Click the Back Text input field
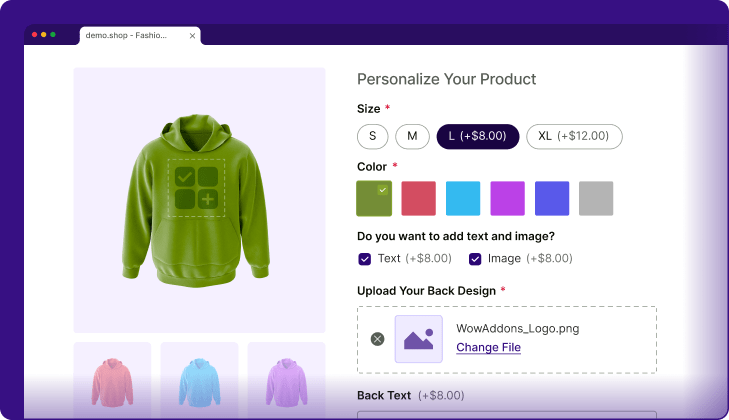Viewport: 729px width, 420px height. click(x=507, y=415)
